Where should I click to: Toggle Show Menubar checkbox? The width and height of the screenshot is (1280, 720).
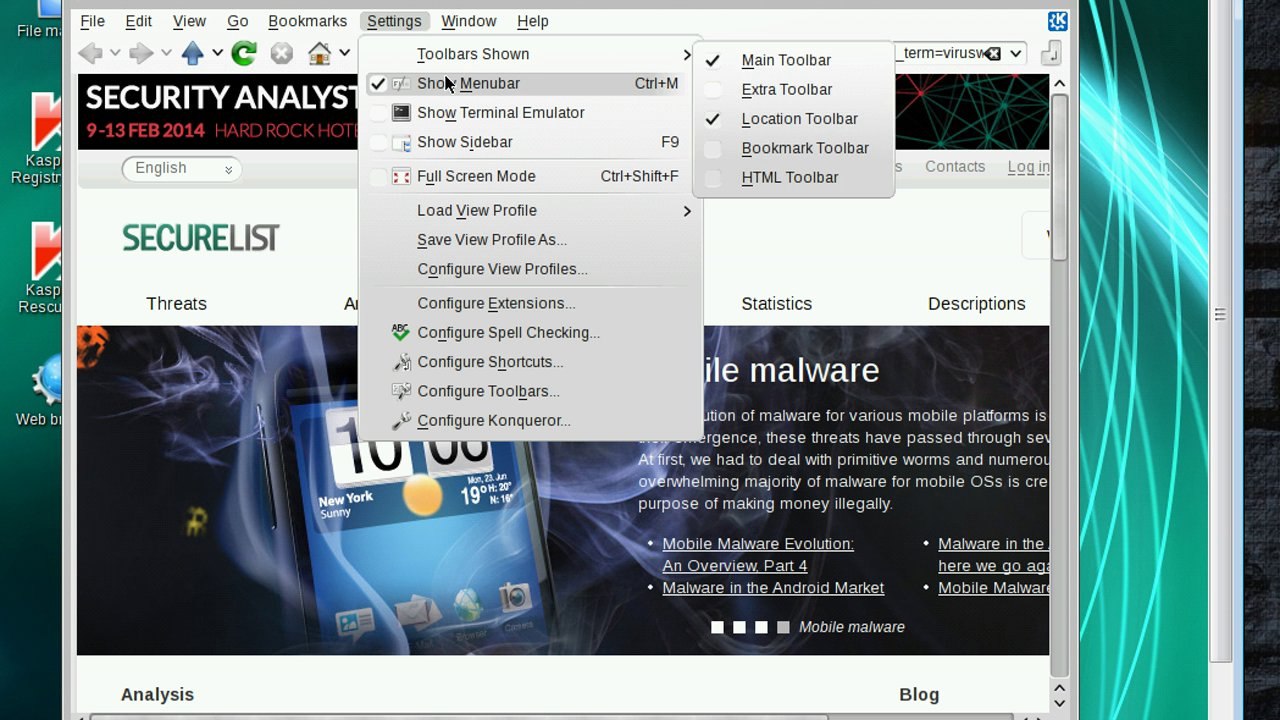tap(378, 84)
